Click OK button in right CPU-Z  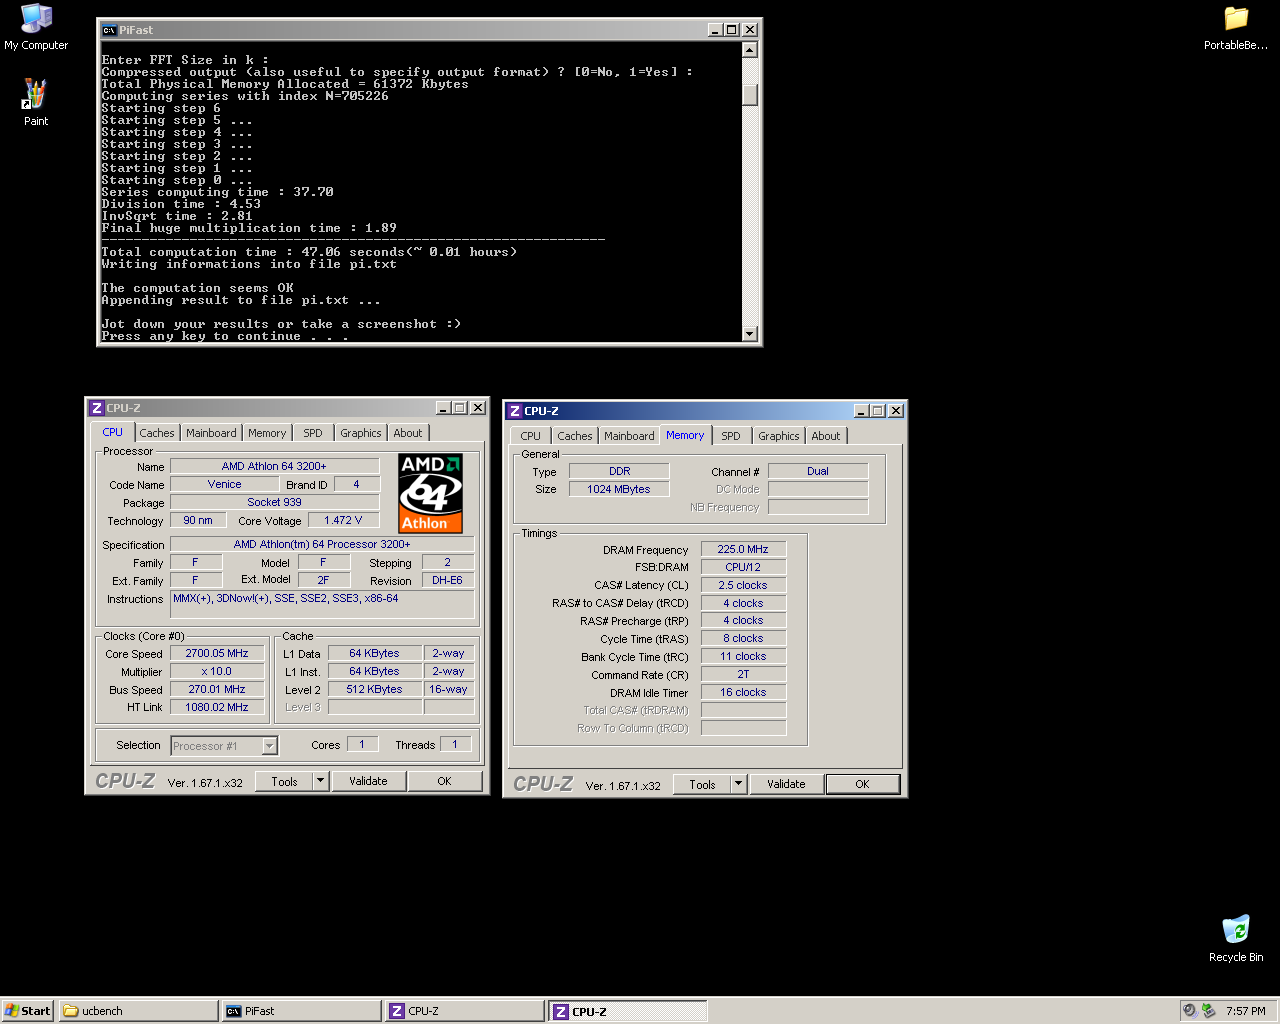click(863, 785)
